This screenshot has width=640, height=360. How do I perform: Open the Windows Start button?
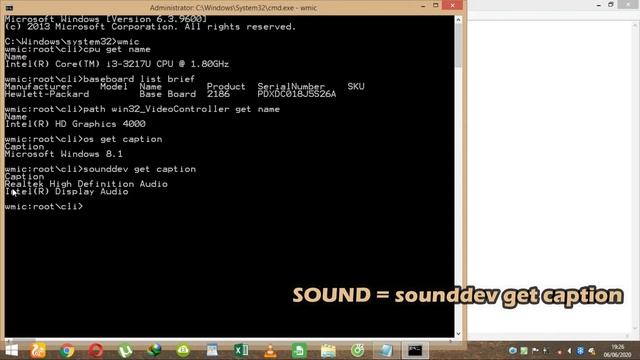[11, 351]
